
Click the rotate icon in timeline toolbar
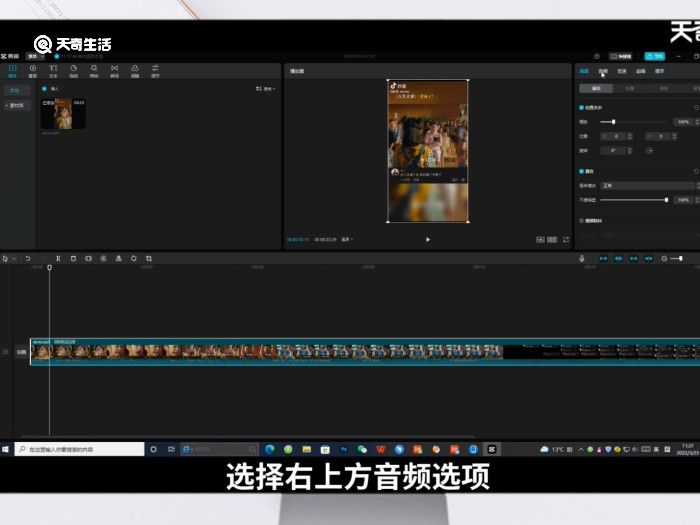click(133, 258)
